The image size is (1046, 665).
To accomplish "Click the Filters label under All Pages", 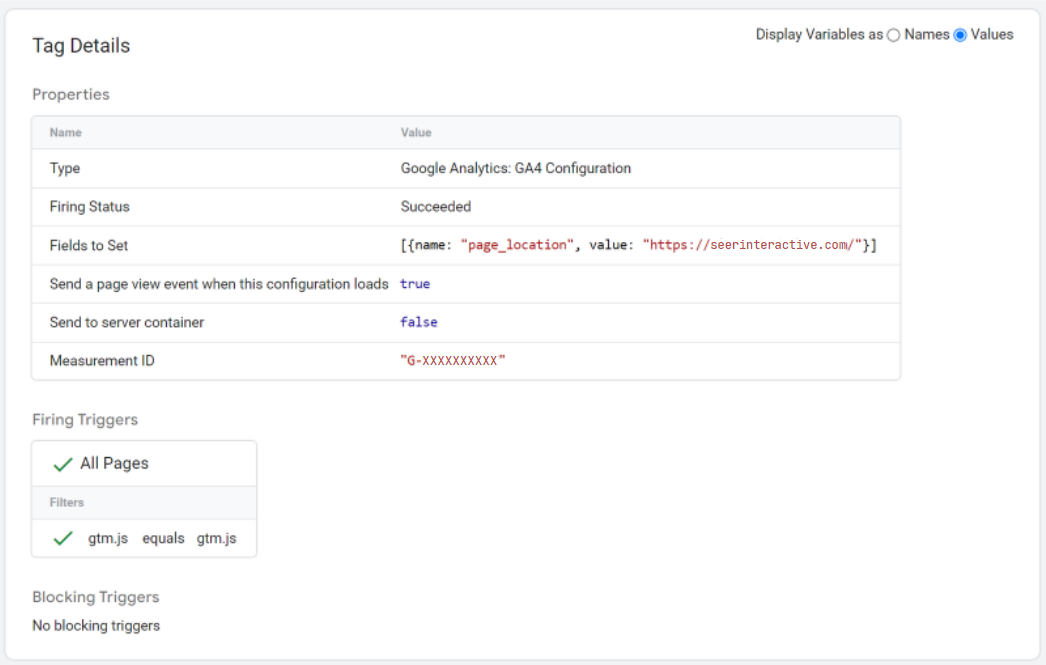I will (67, 503).
